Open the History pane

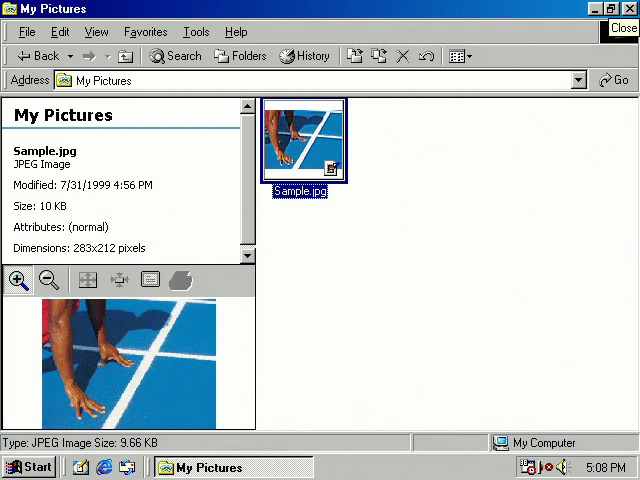point(304,56)
